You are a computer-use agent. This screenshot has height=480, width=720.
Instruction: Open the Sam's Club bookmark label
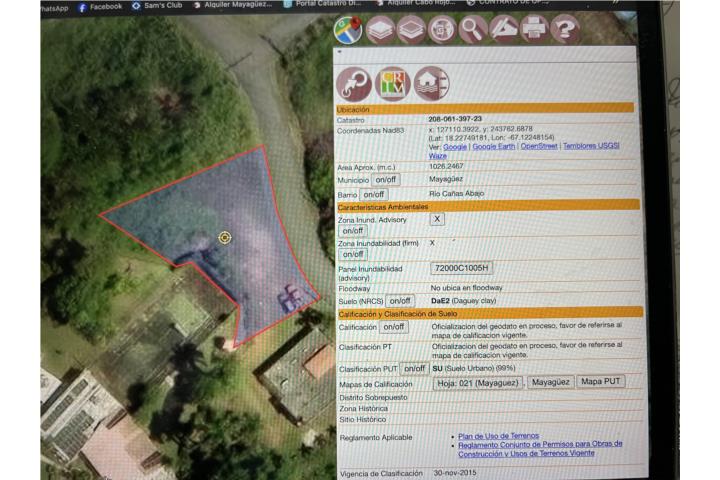tap(163, 6)
